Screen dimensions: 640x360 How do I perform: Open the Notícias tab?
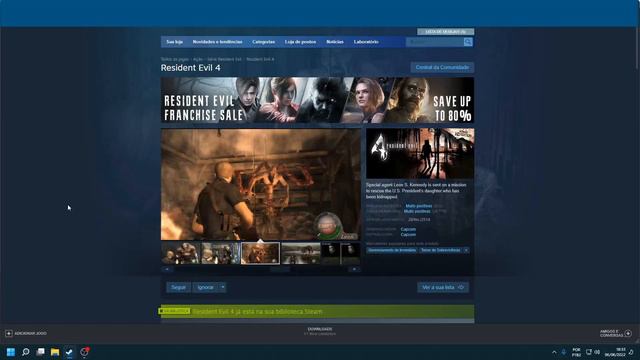(x=335, y=42)
